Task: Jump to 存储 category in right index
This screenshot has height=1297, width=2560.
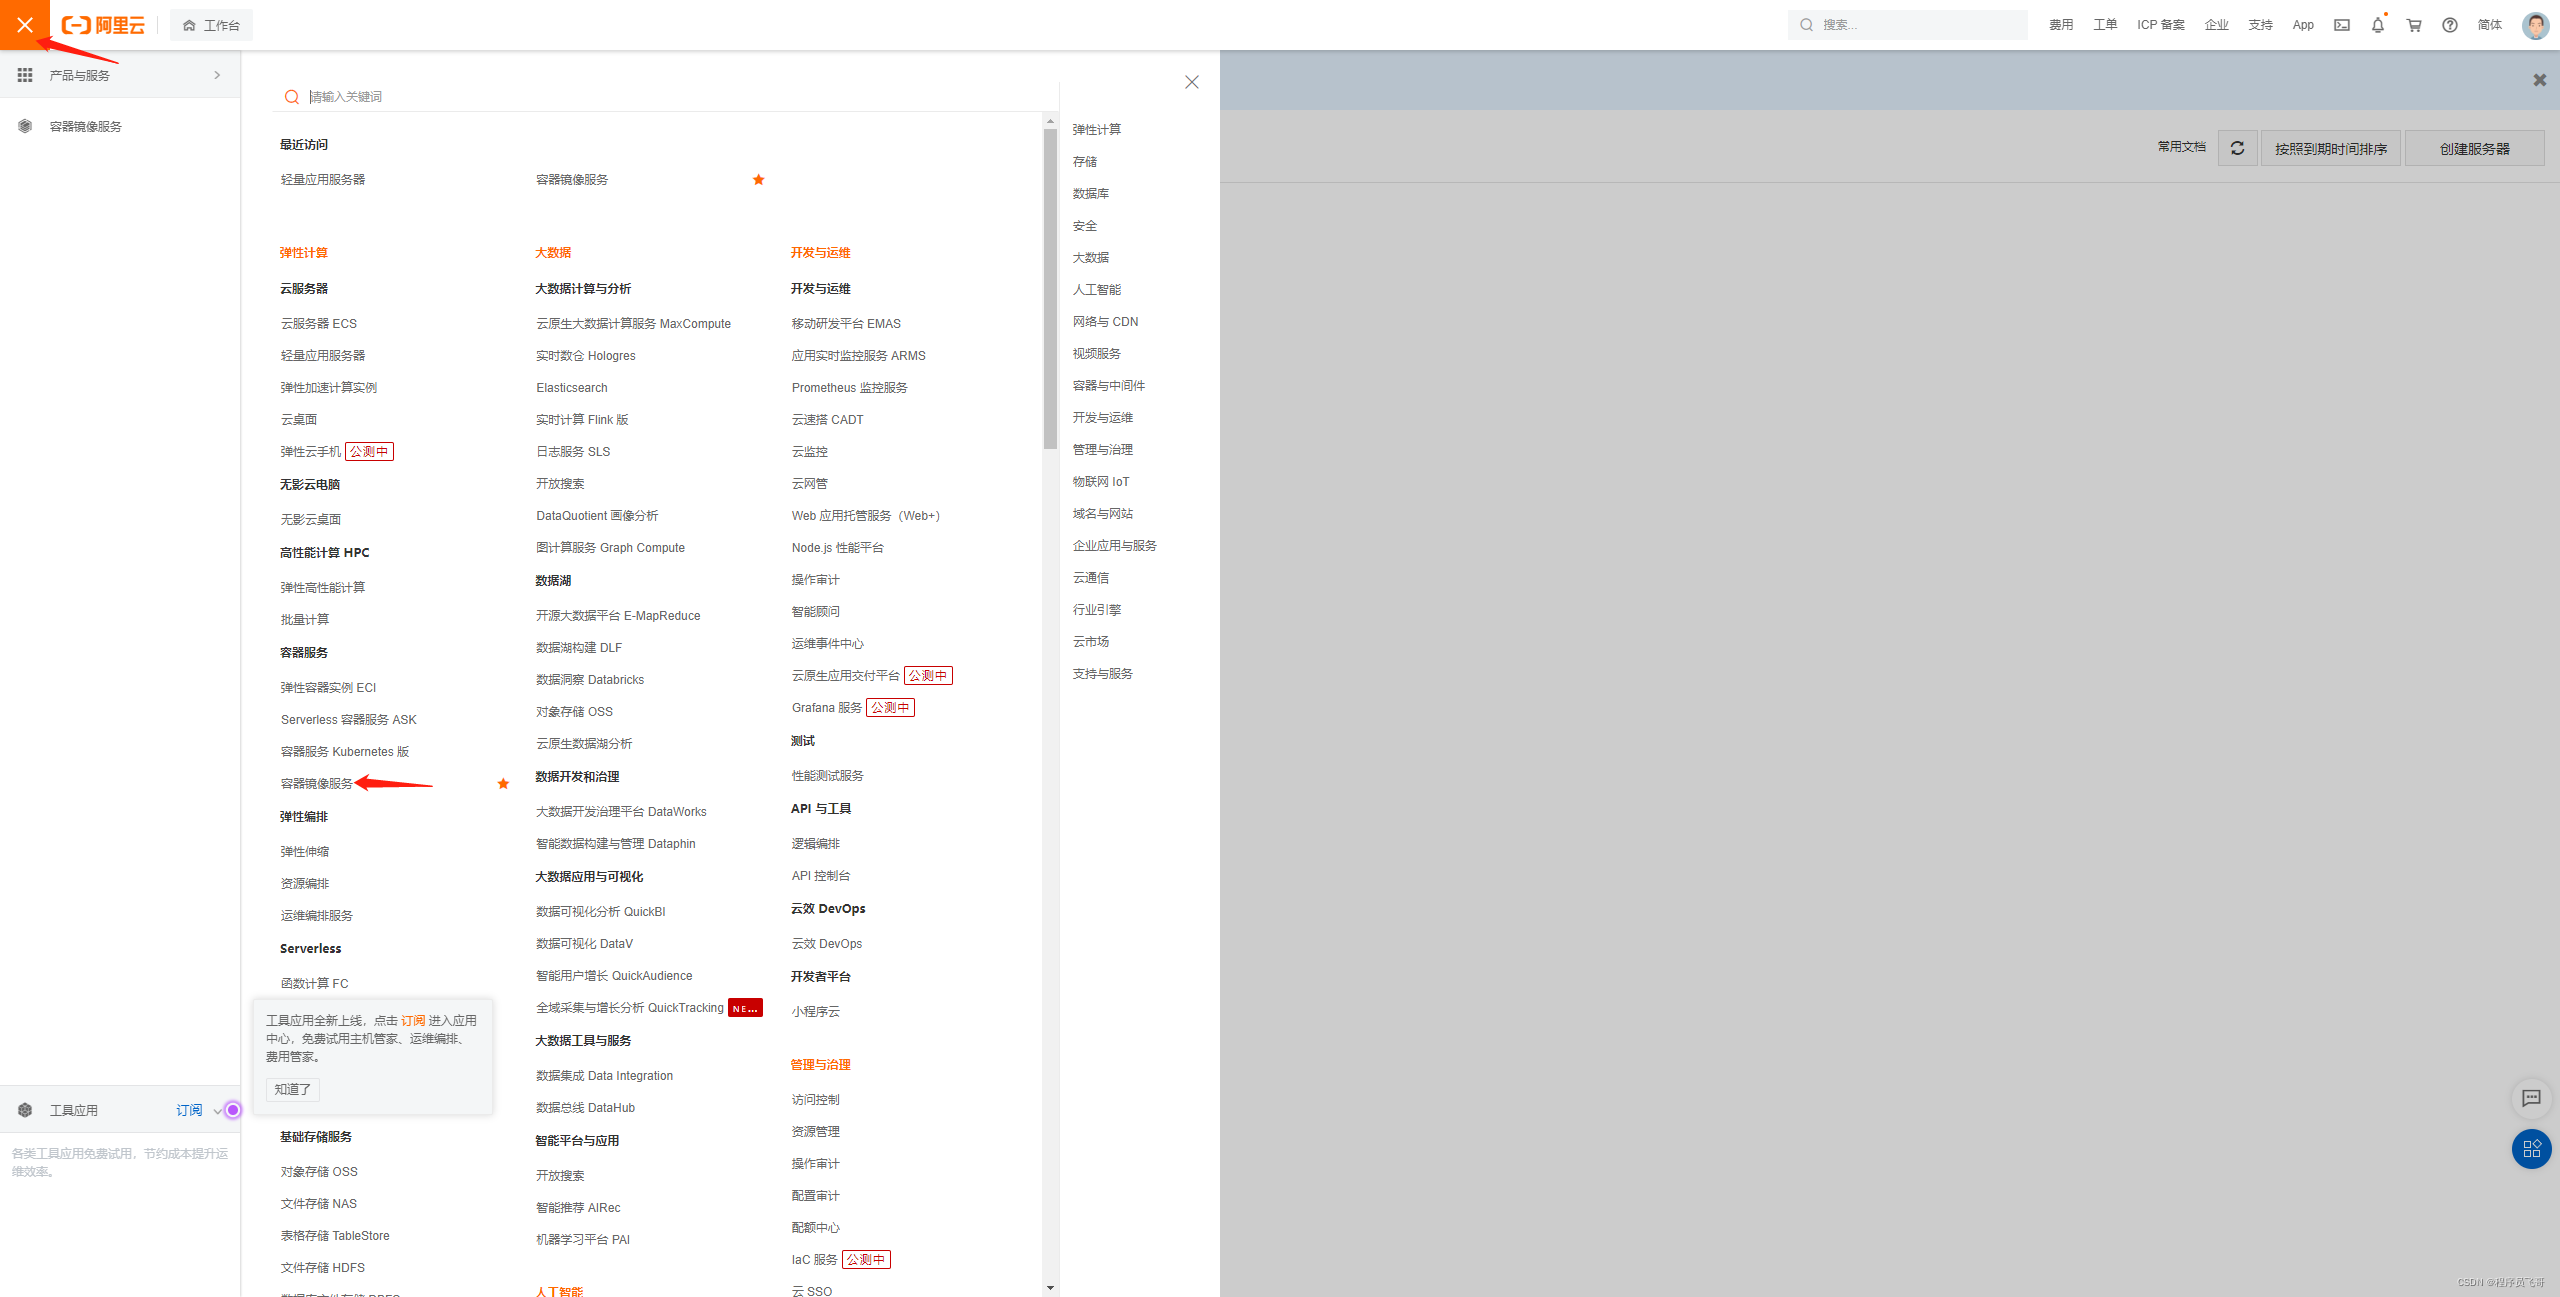Action: (1085, 162)
